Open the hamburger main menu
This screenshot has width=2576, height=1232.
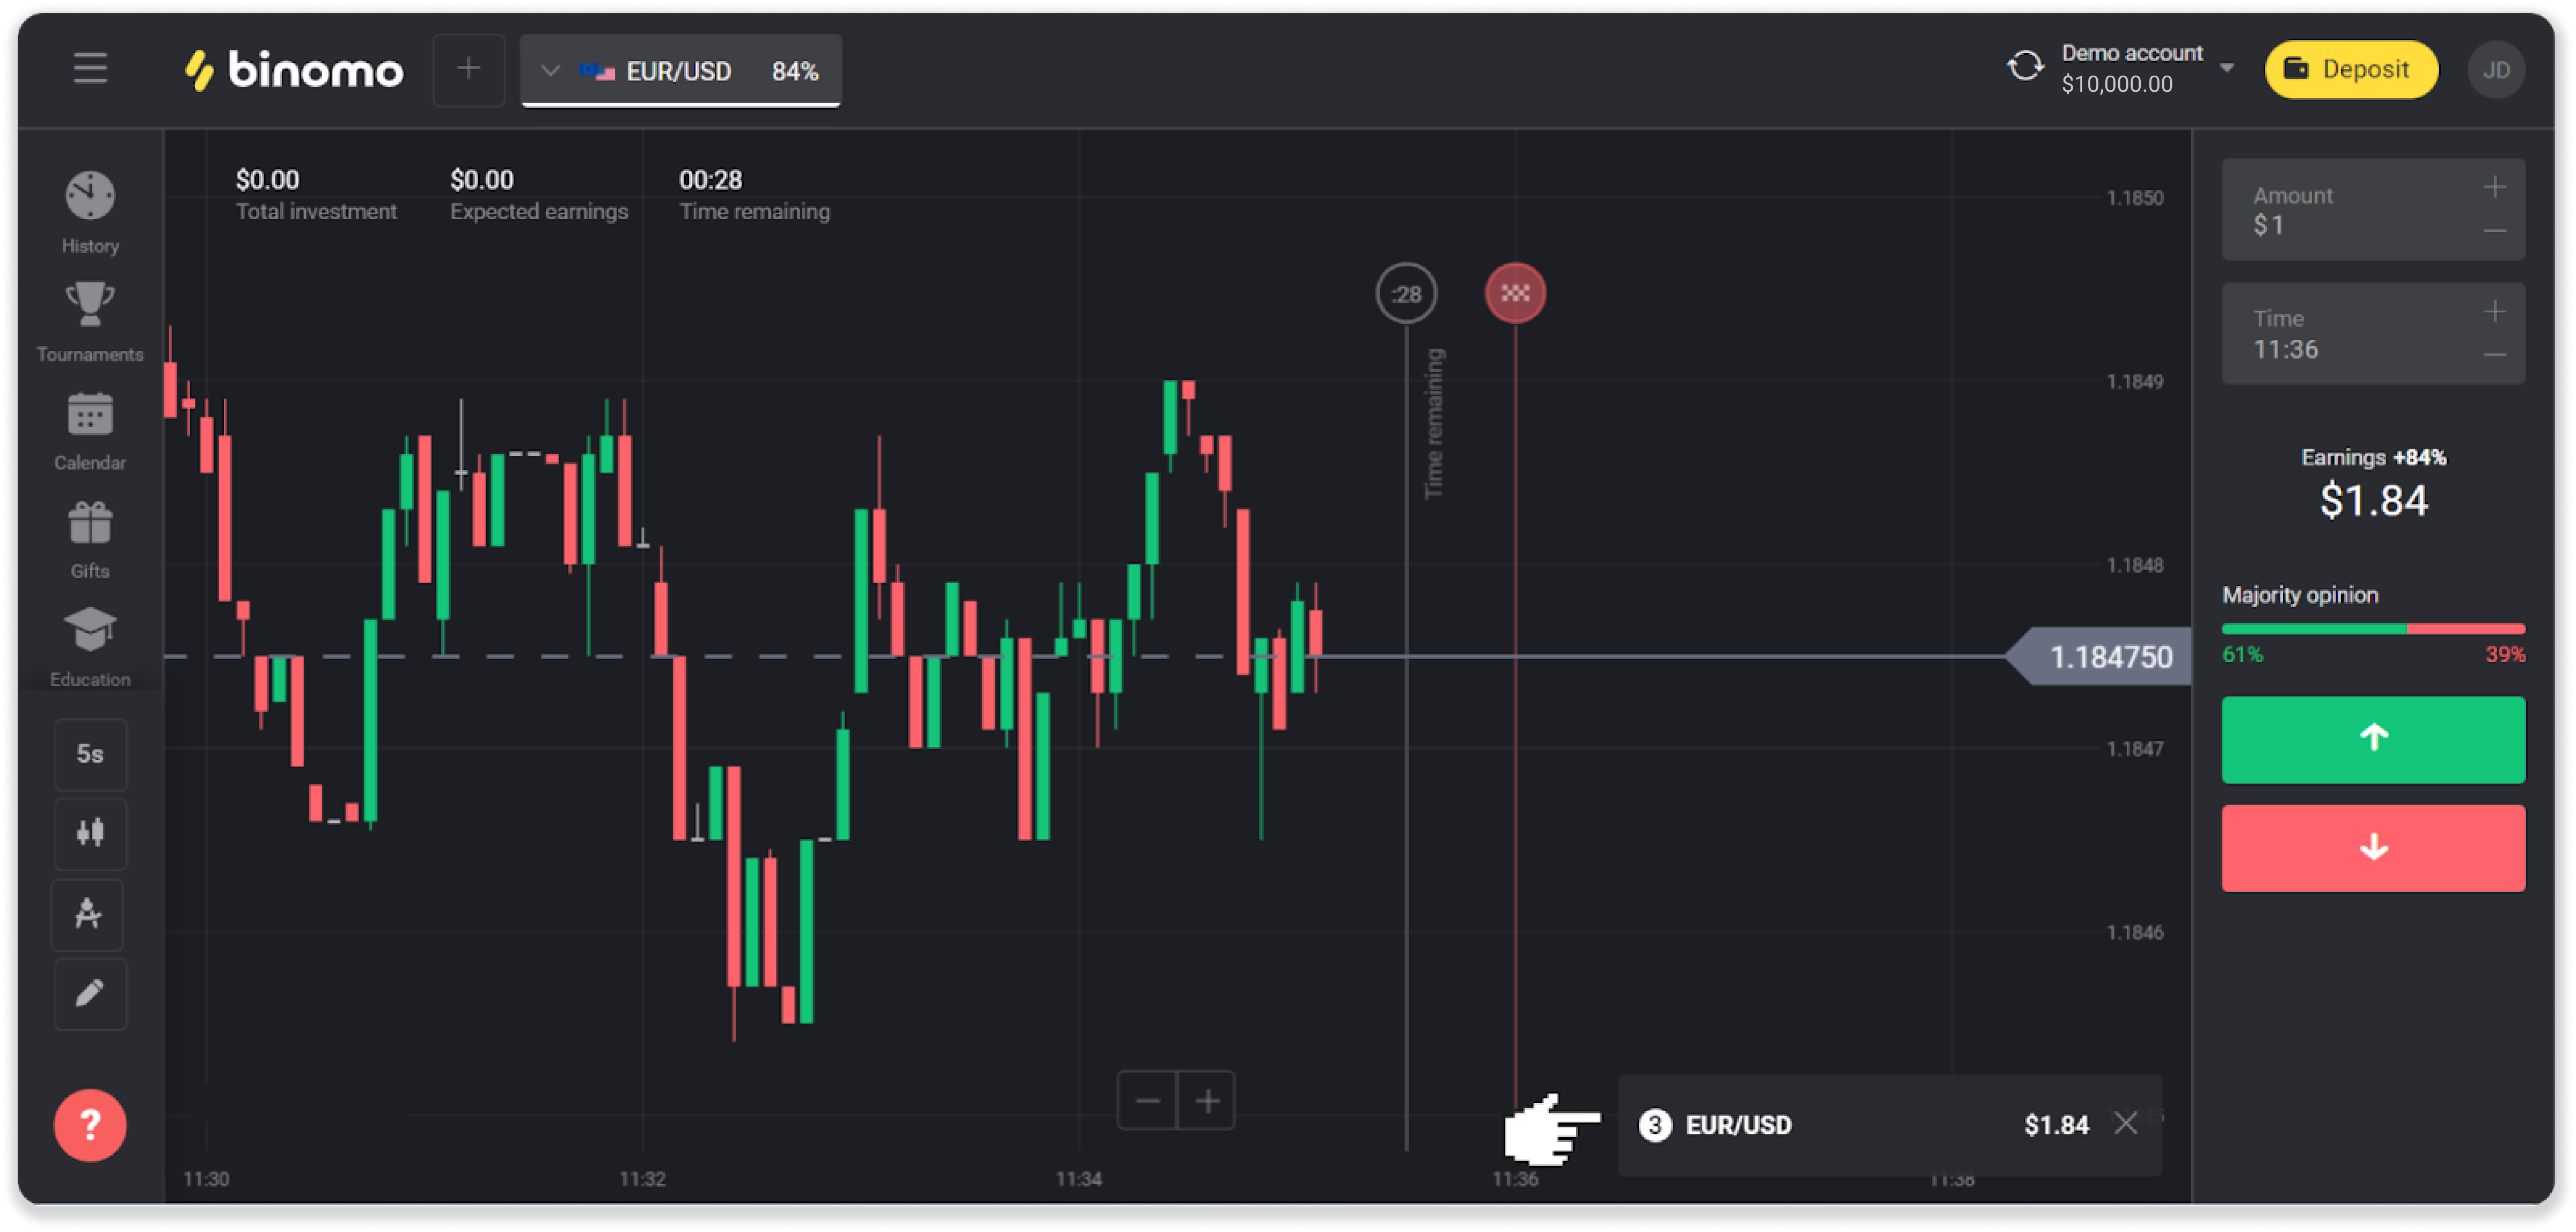click(90, 69)
